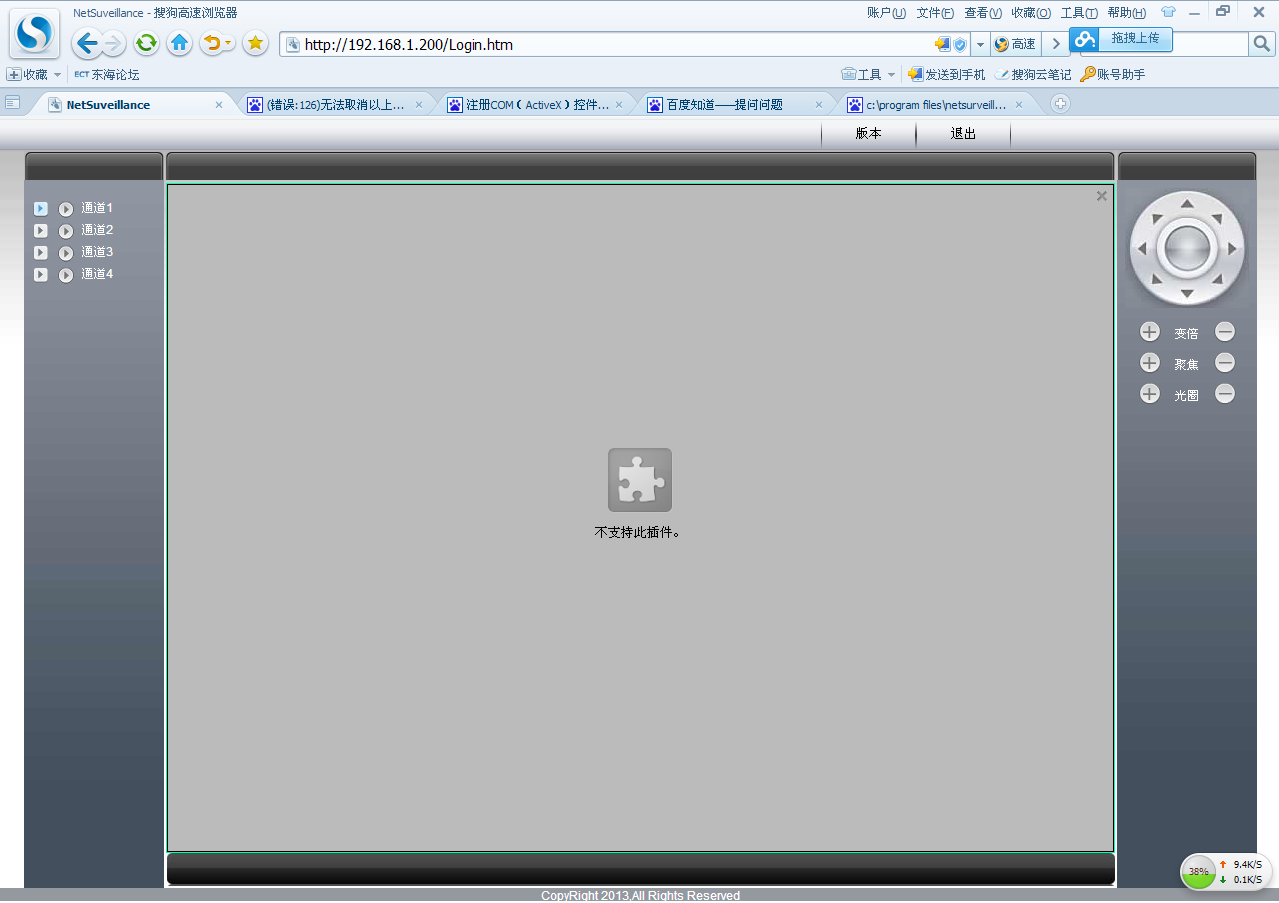This screenshot has width=1279, height=903.
Task: Click the browser refresh icon
Action: [146, 43]
